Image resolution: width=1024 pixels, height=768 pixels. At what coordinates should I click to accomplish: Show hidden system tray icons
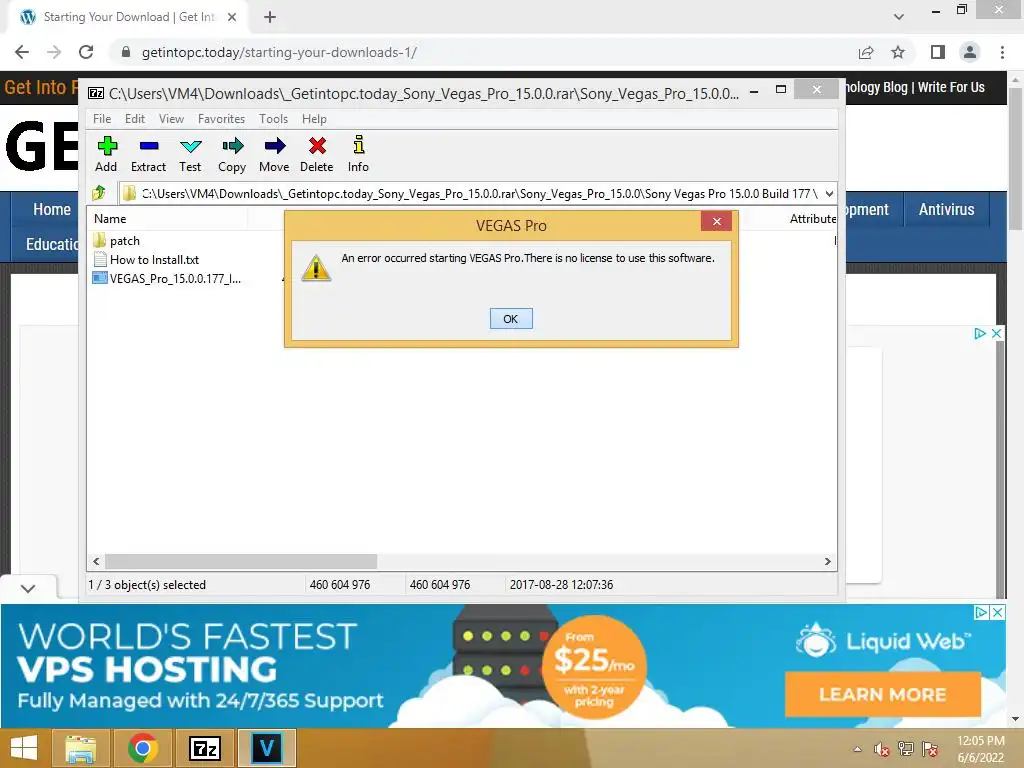click(x=857, y=749)
